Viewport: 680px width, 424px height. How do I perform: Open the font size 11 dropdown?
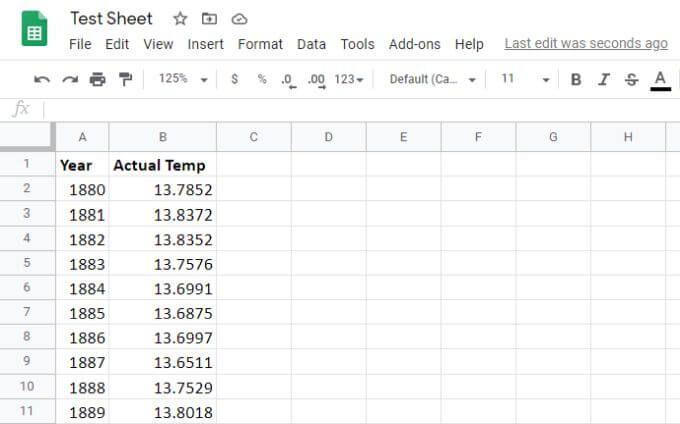[525, 79]
